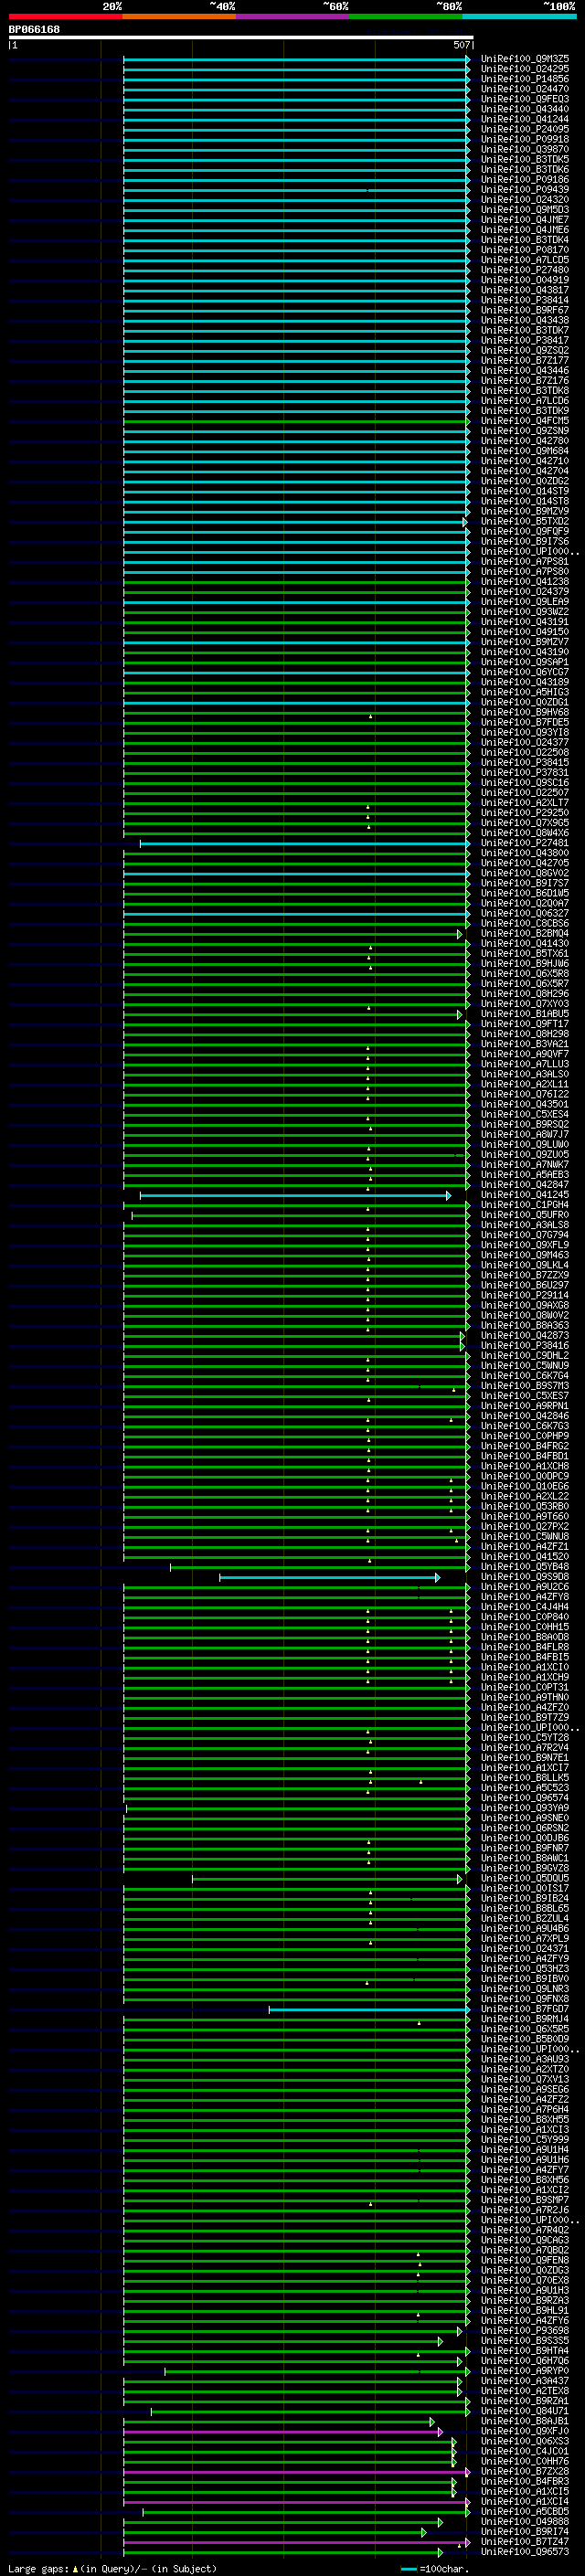Select last hit label UniRef100_Q96573
Image resolution: width=585 pixels, height=2576 pixels.
point(525,2552)
